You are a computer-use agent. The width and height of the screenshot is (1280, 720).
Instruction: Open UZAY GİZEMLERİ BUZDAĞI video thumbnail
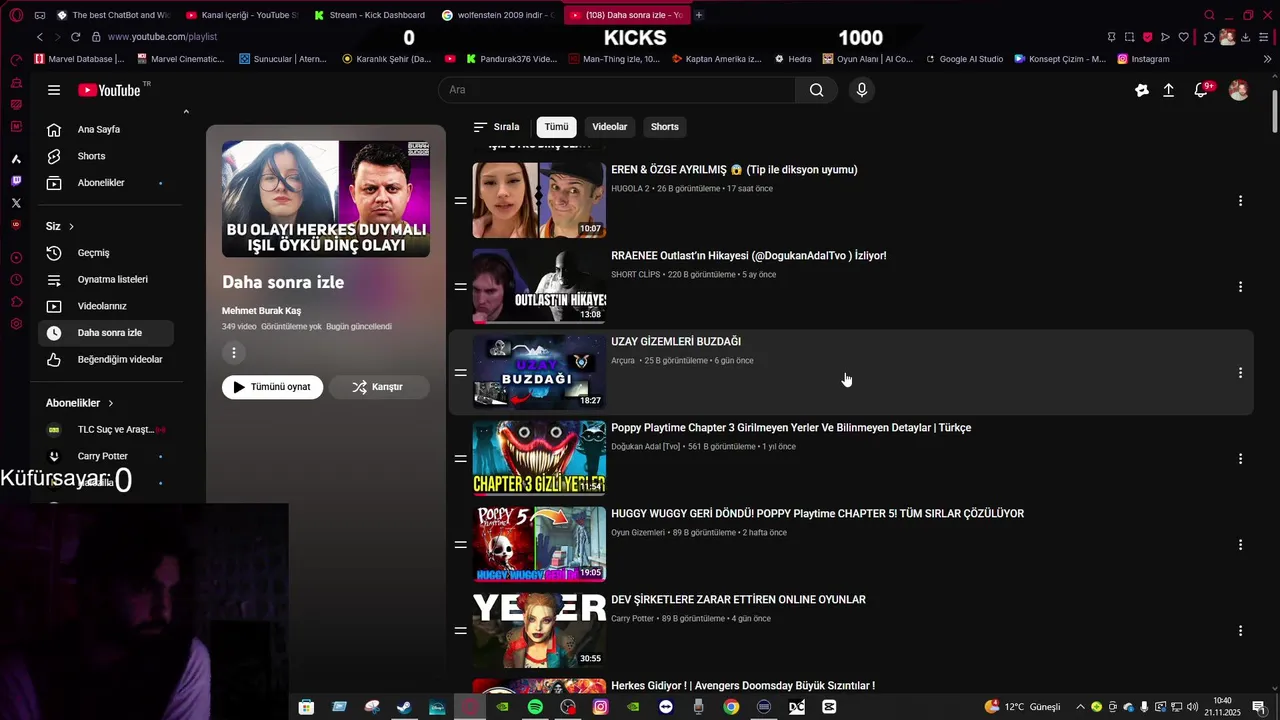coord(539,373)
